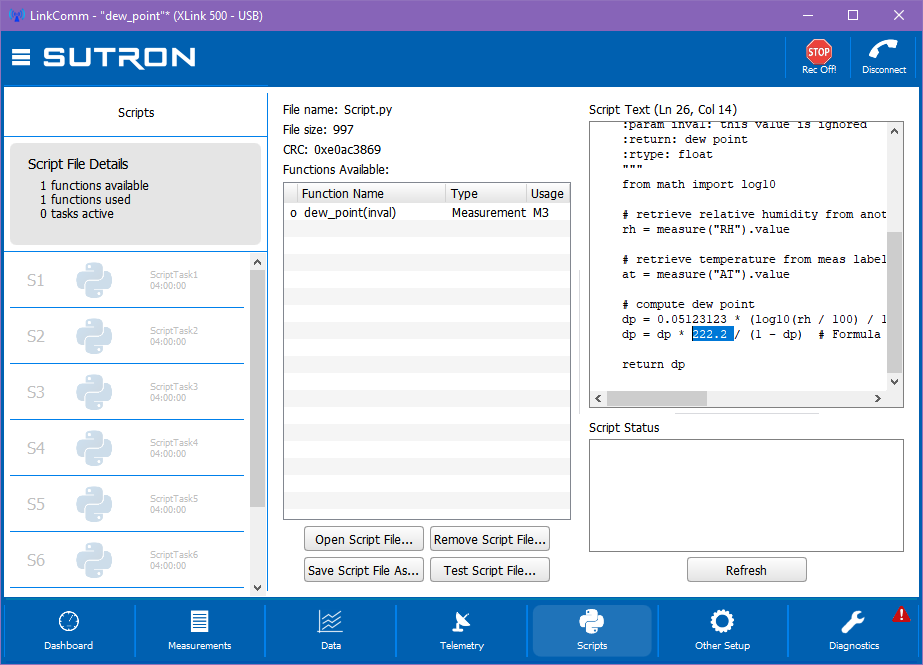Click the Rec Off stop icon
923x665 pixels.
[x=818, y=52]
